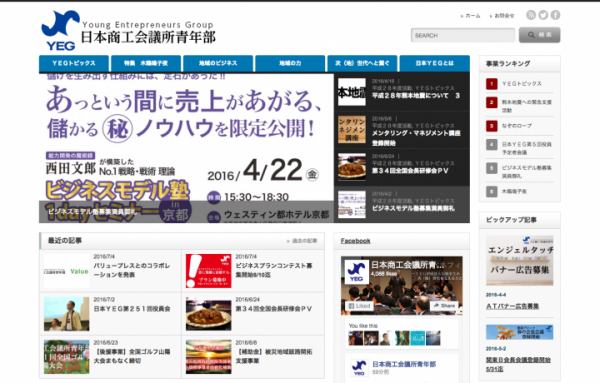Click into the SEARCH input field

(x=463, y=35)
